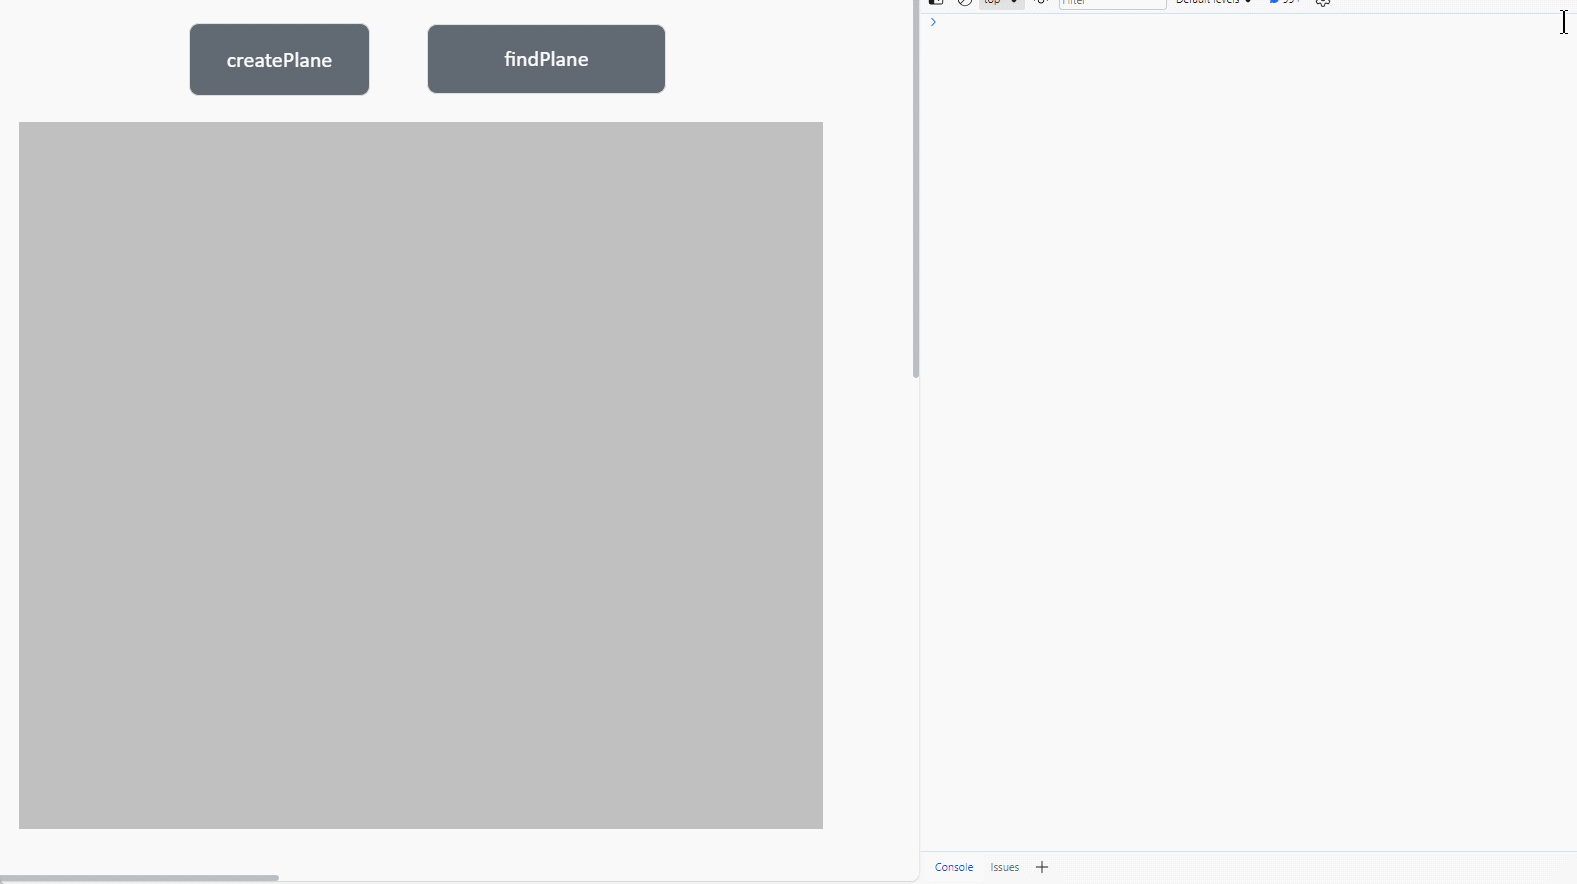
Task: Clear the console with the circle-slash icon
Action: click(964, 2)
